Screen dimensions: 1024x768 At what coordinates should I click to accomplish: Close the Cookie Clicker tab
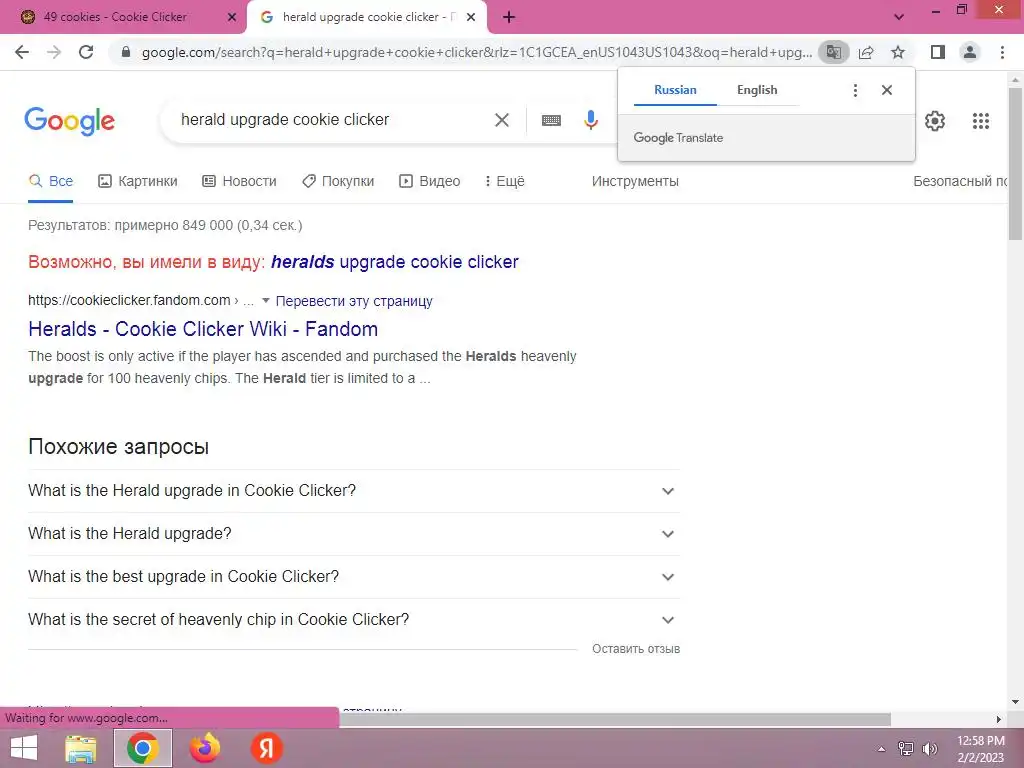(232, 18)
